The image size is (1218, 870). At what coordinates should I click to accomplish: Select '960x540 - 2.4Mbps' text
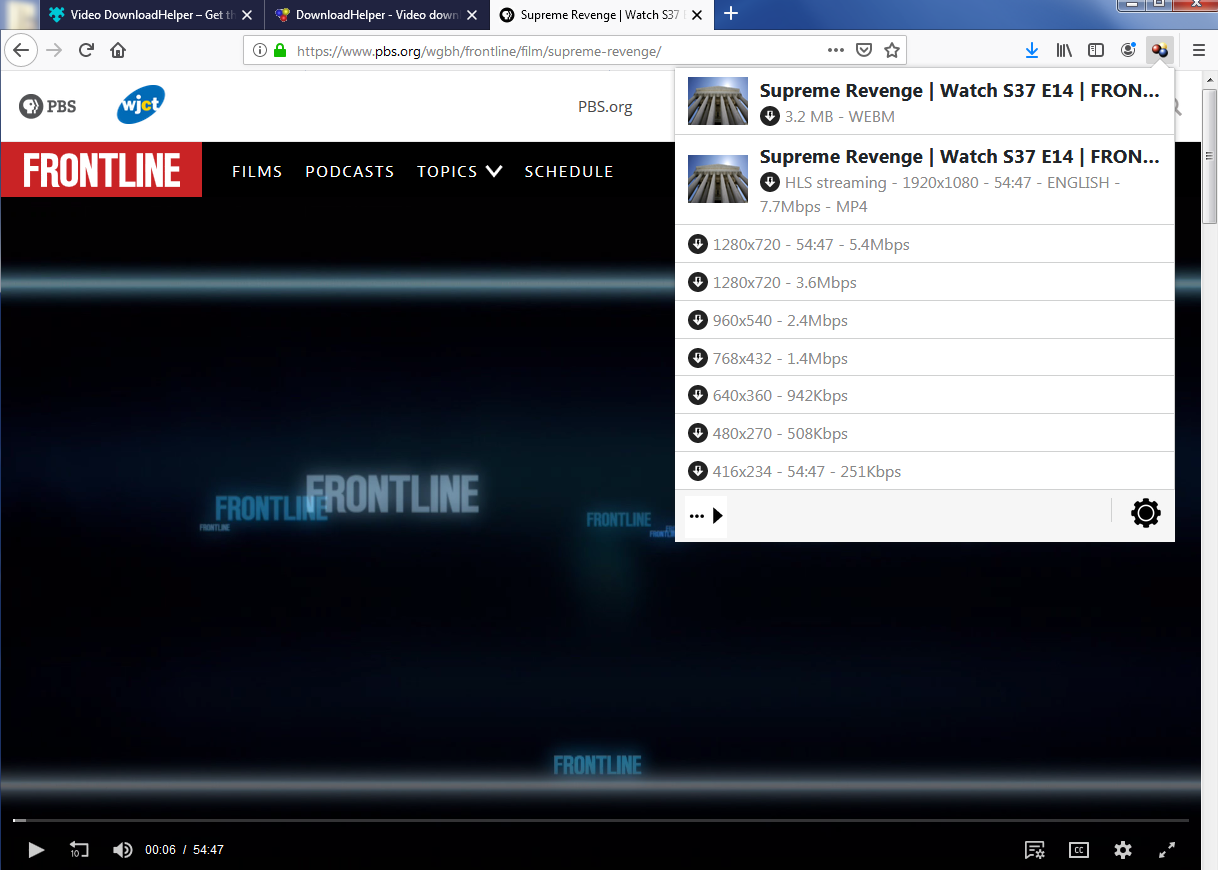(x=780, y=320)
